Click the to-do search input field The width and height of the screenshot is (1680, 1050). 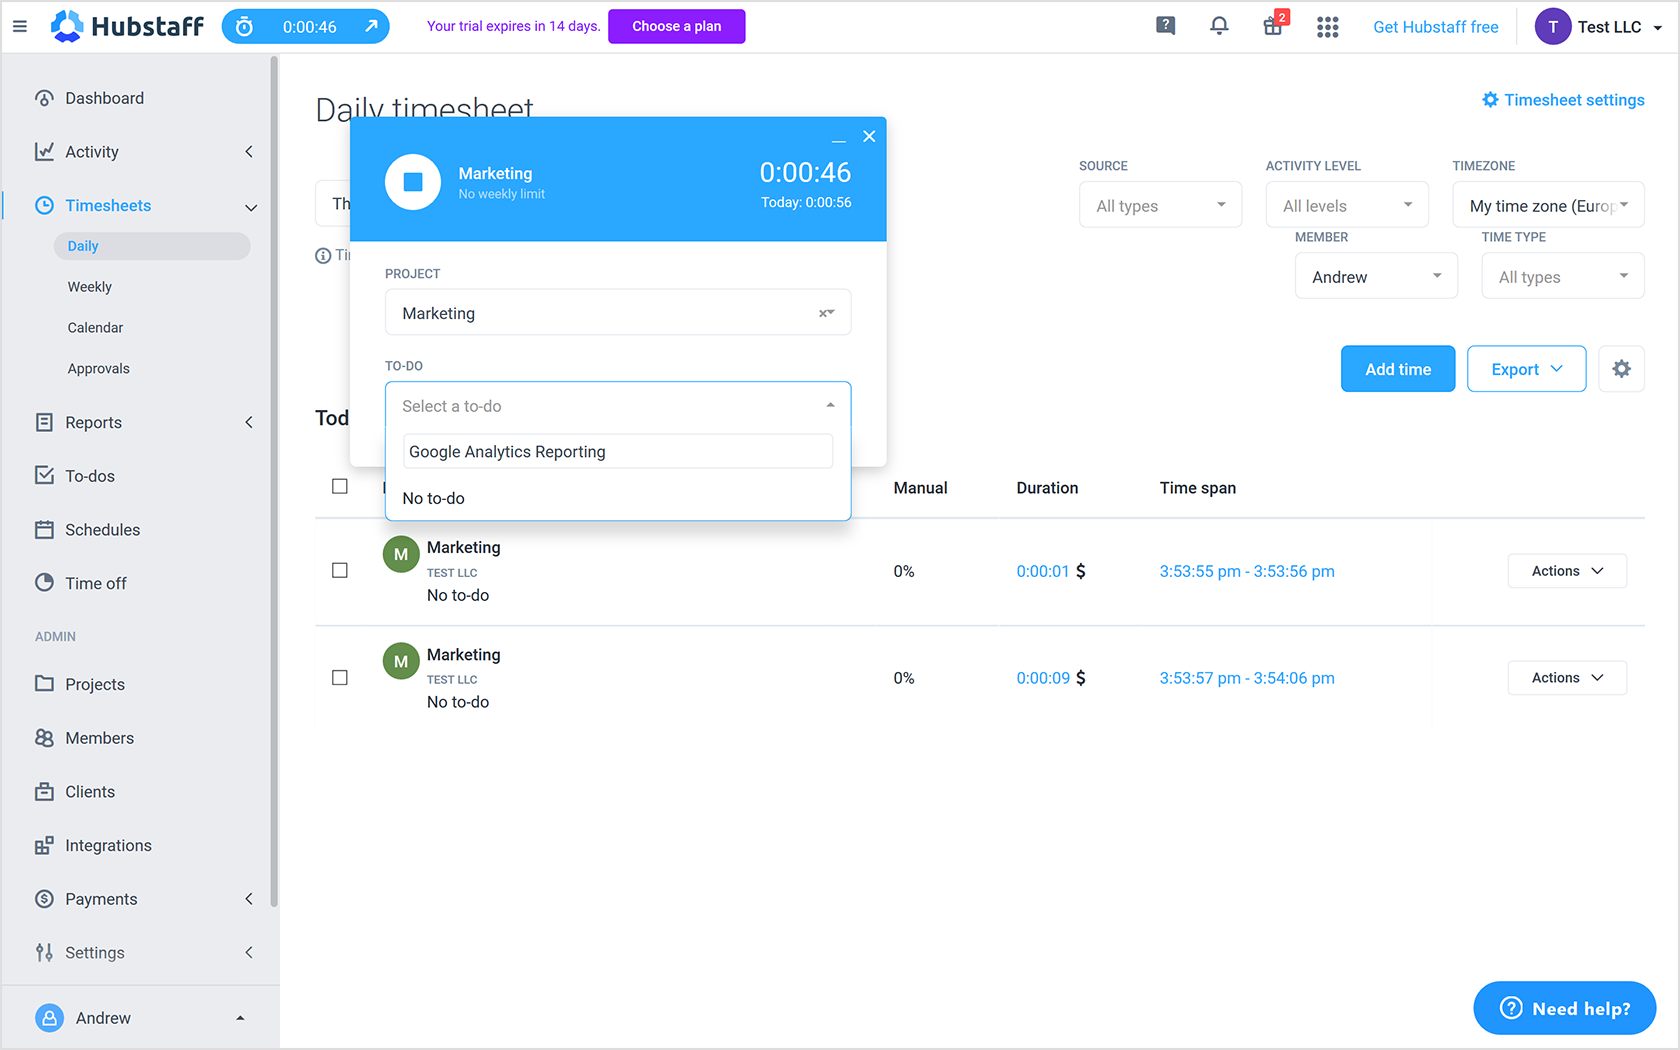pos(617,451)
